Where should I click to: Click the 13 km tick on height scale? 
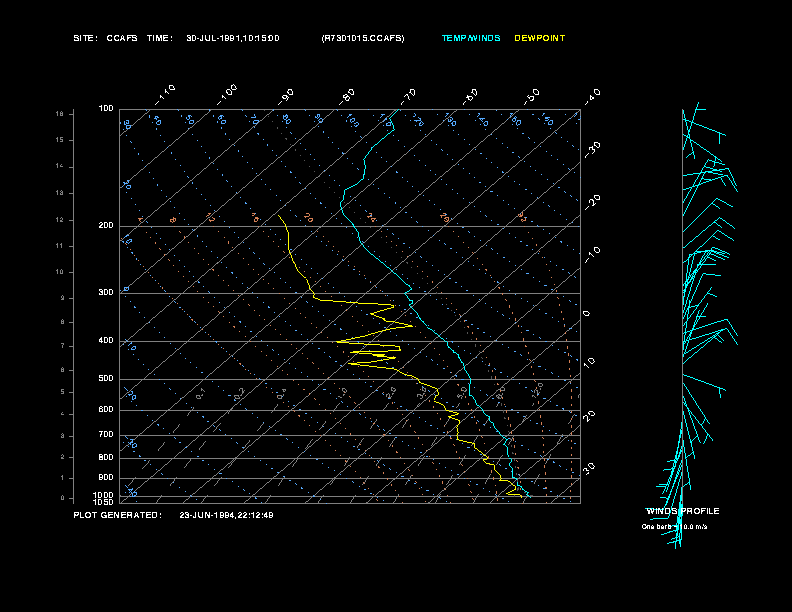[60, 193]
